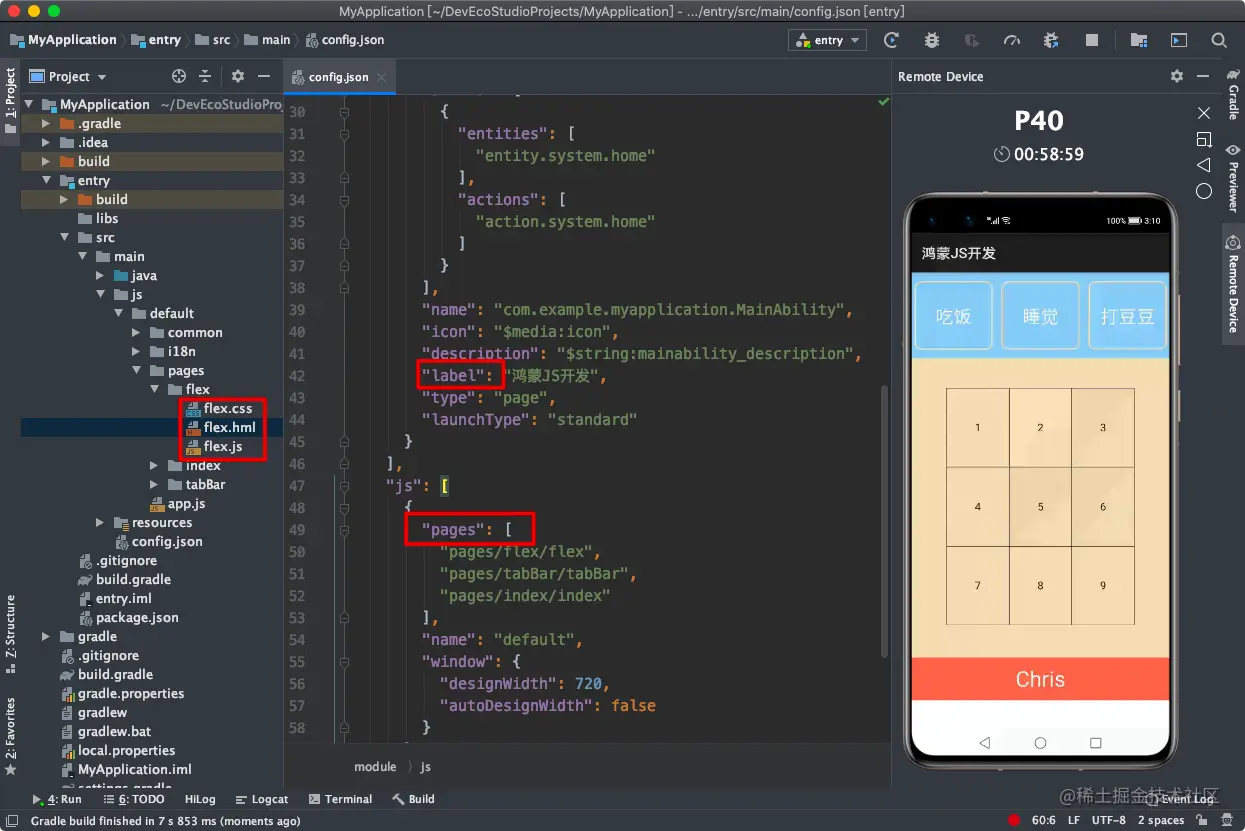The height and width of the screenshot is (831, 1245).
Task: Open the Terminal tool window tab
Action: point(340,799)
